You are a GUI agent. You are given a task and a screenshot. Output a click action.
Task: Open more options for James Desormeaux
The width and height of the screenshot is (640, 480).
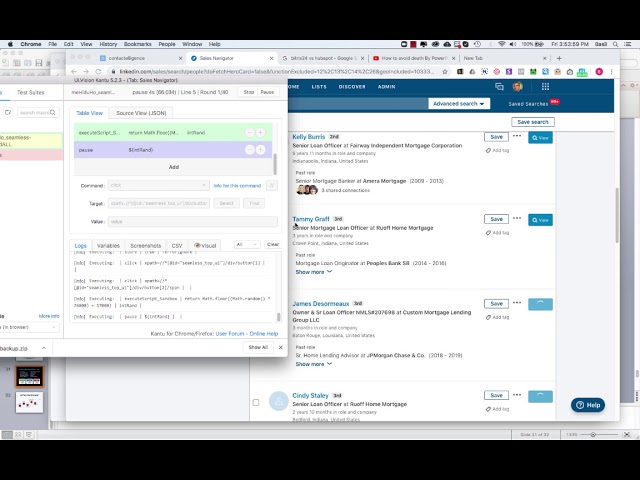click(517, 303)
